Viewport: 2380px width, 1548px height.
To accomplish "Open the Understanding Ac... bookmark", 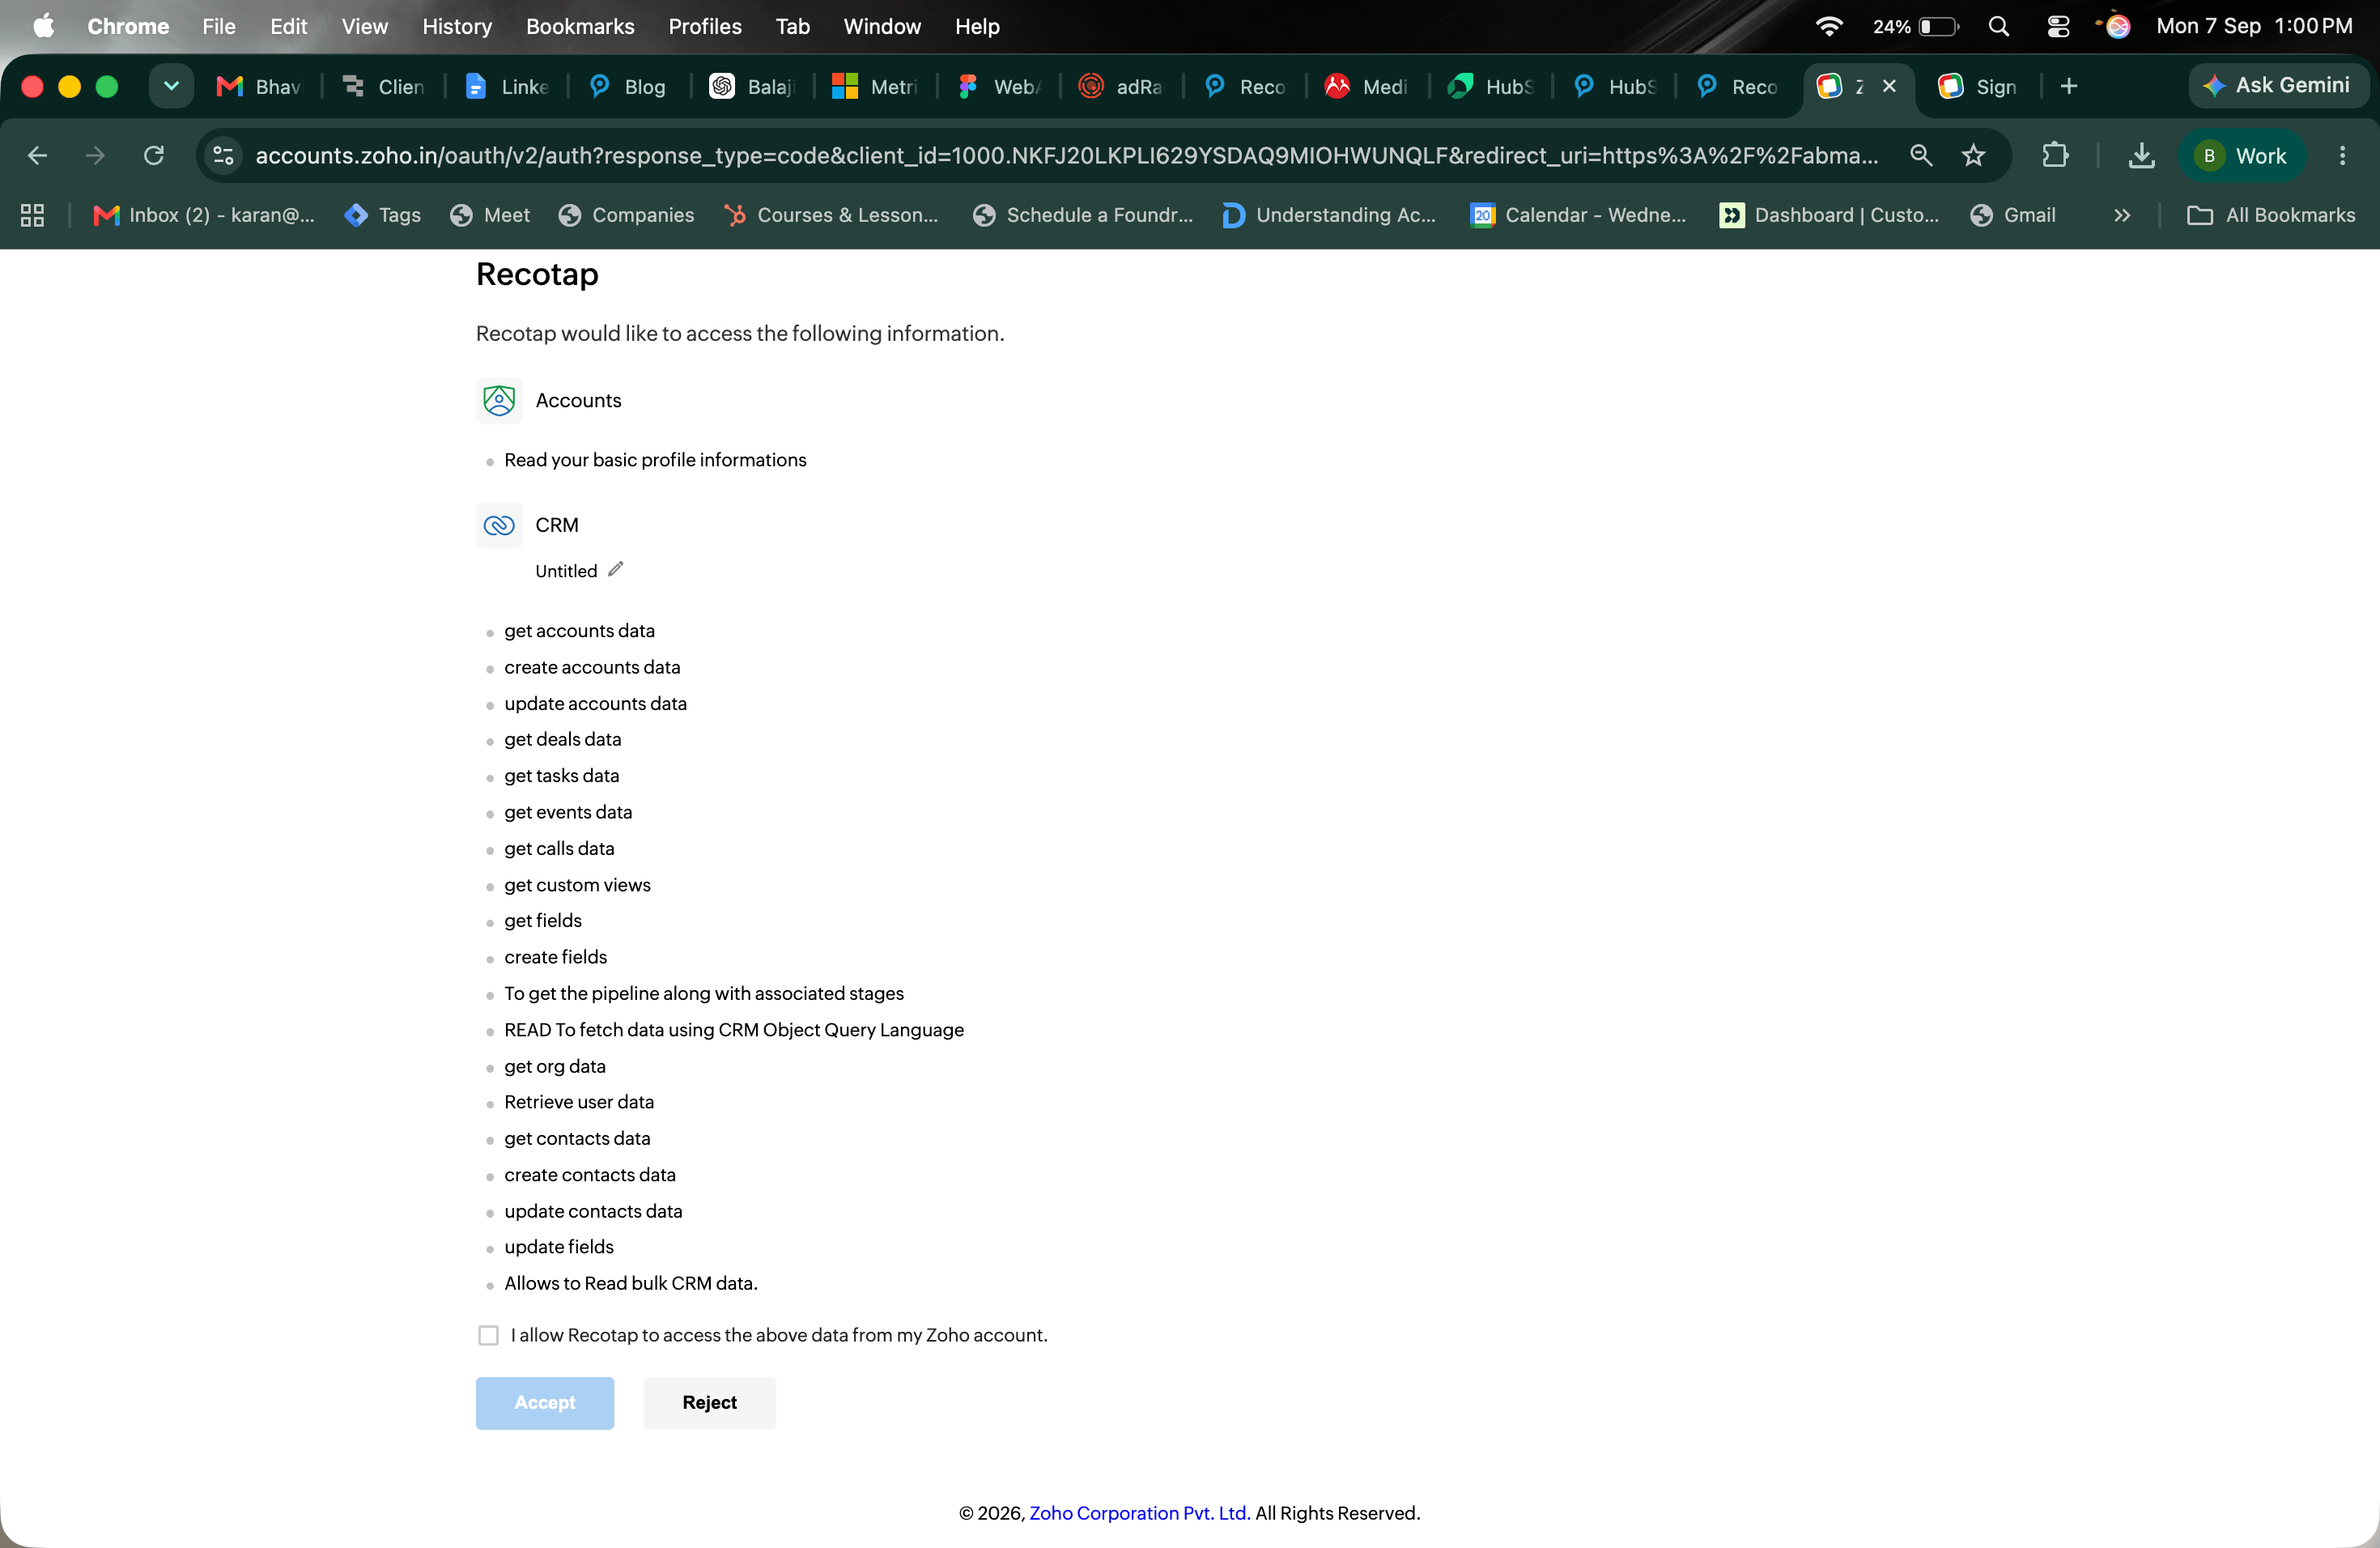I will tap(1329, 215).
